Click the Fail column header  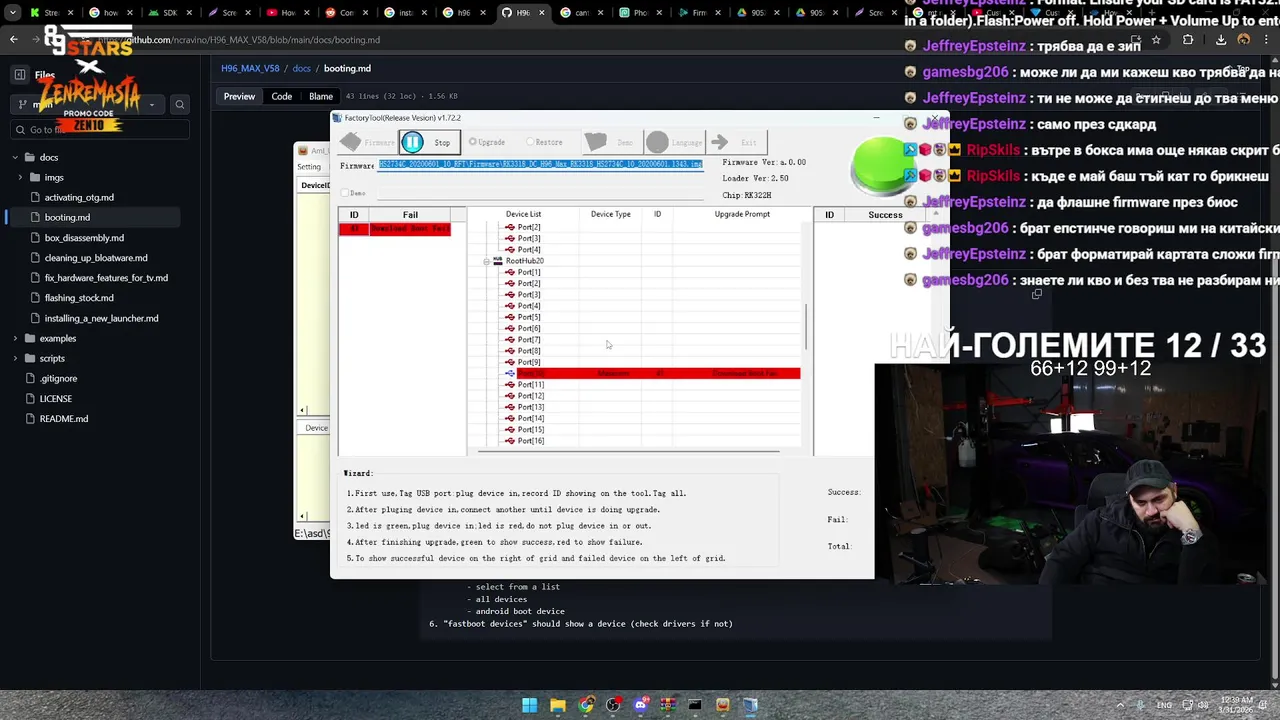tap(410, 215)
